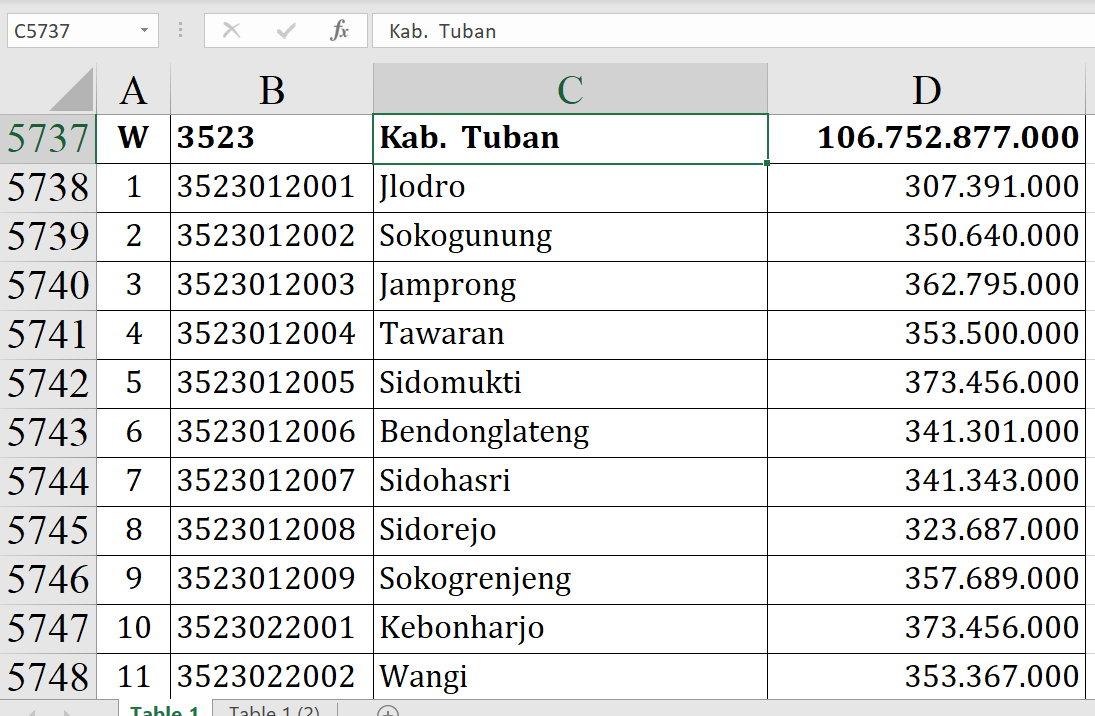Click the Select All corner triangle
Viewport: 1095px width, 716px height.
(71, 90)
